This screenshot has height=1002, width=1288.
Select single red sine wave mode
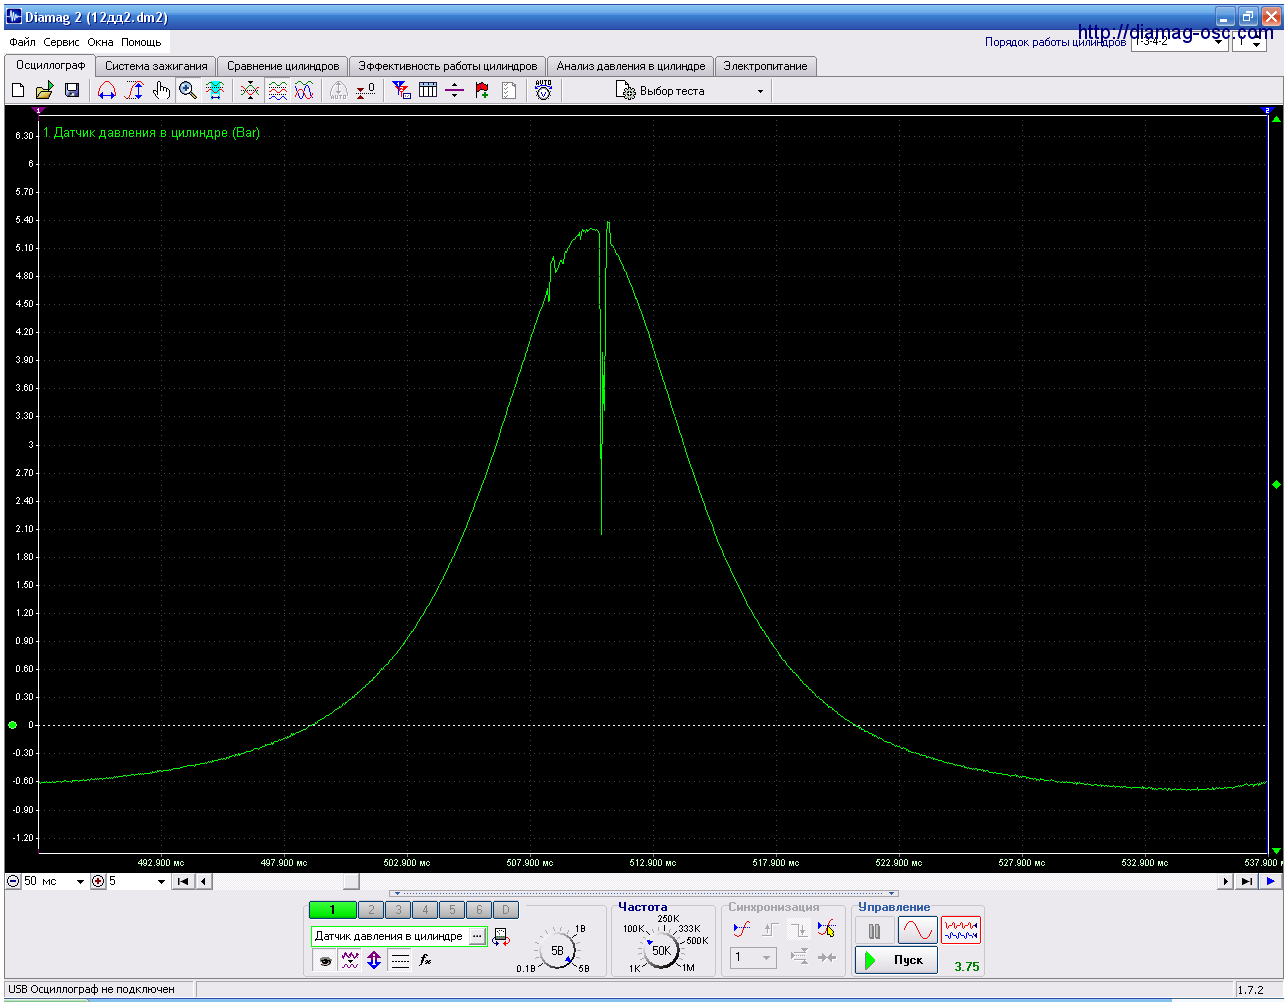917,931
